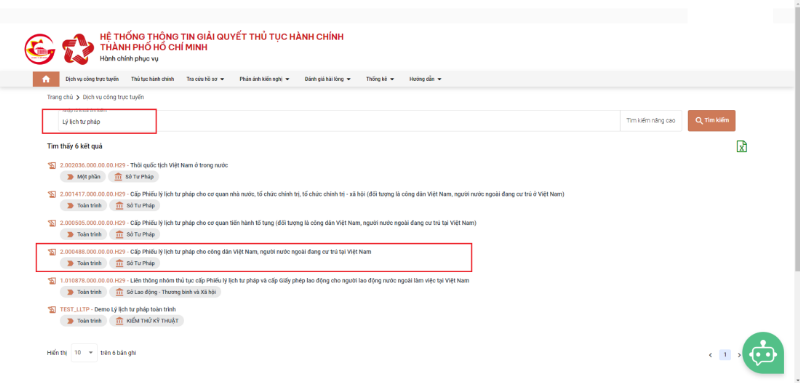Image resolution: width=800 pixels, height=383 pixels.
Task: Open the Thủ tục hành chính menu item
Action: [x=153, y=79]
